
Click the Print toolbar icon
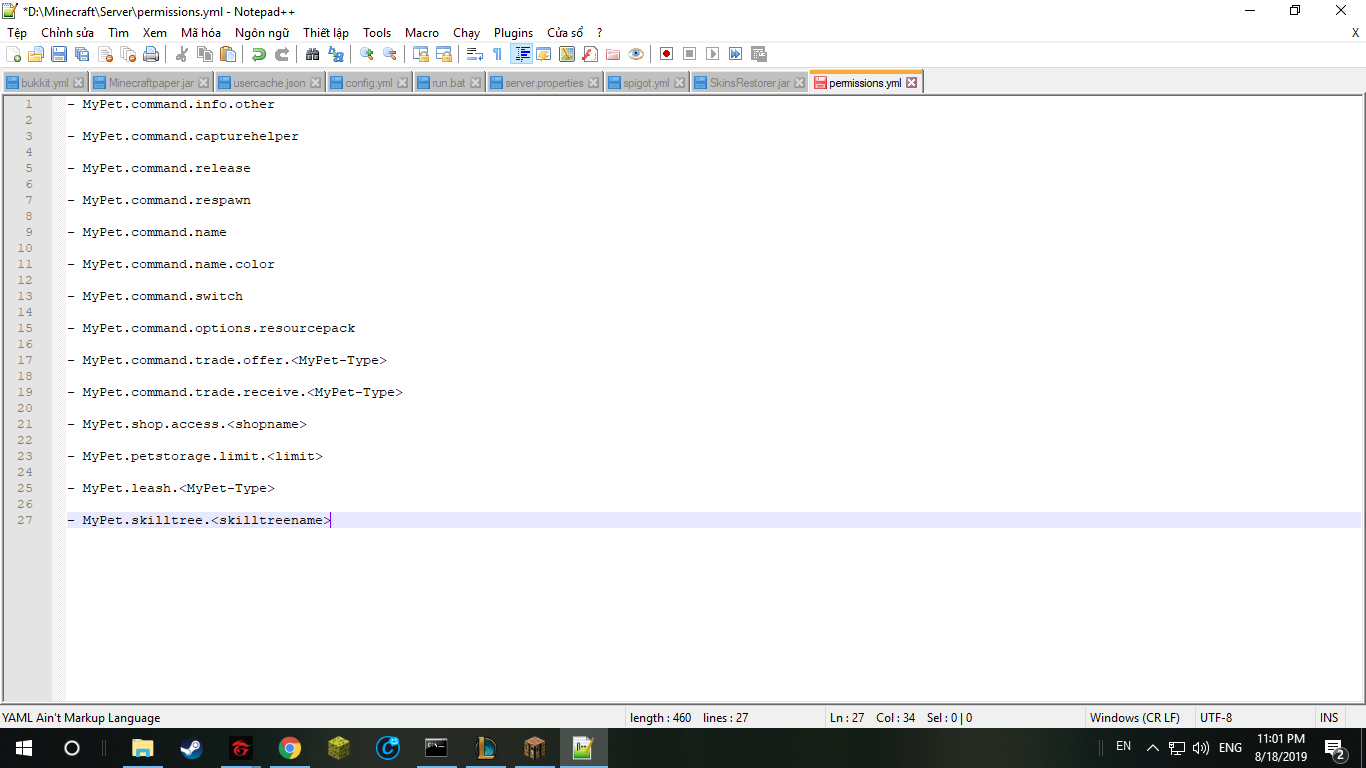[151, 54]
